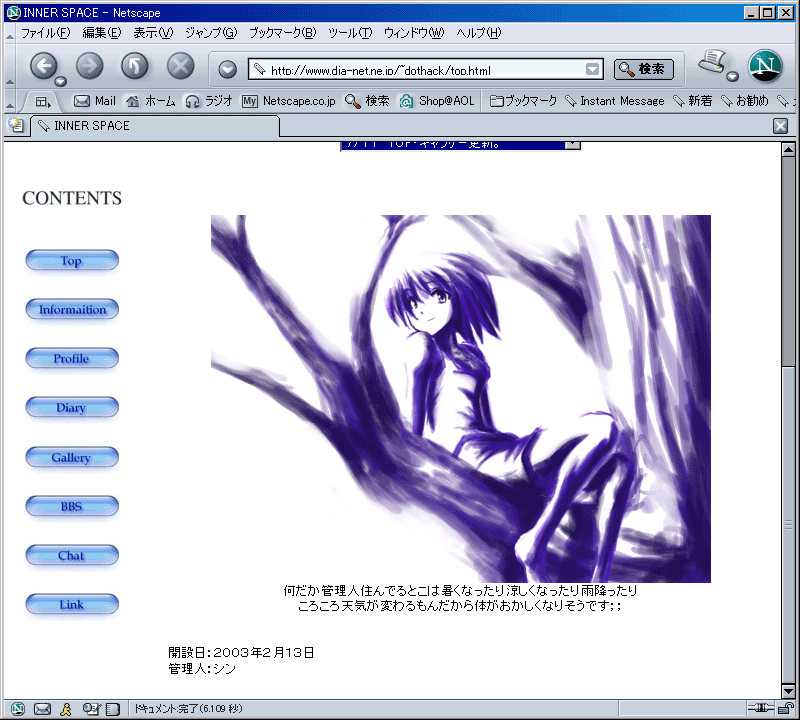Image resolution: width=800 pixels, height=720 pixels.
Task: Click the Link navigation button
Action: pyautogui.click(x=72, y=604)
